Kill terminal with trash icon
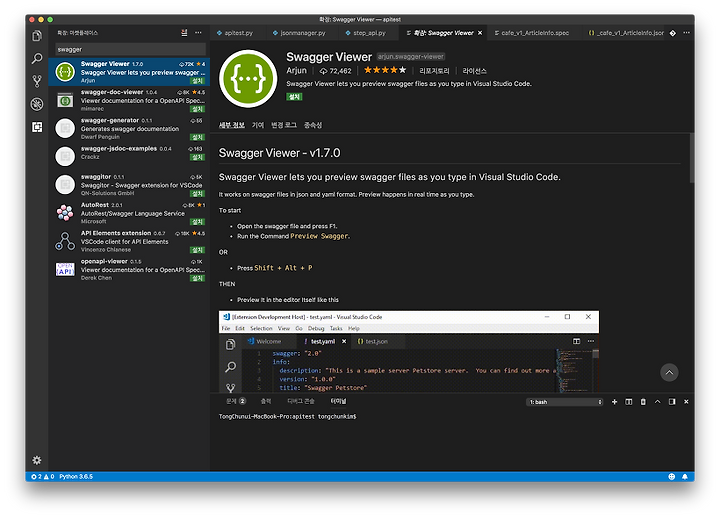This screenshot has width=720, height=518. [643, 402]
